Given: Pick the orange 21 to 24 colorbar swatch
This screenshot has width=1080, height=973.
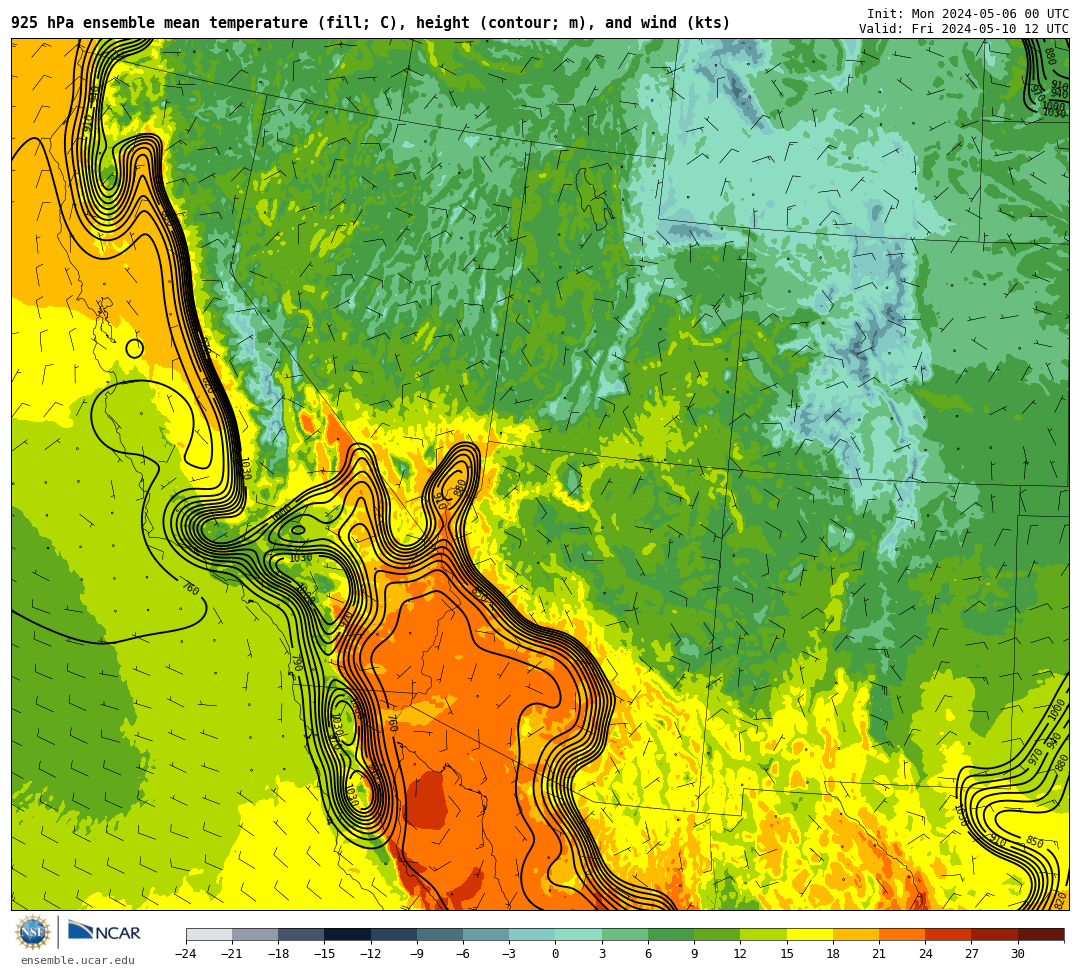Looking at the screenshot, I should [902, 934].
